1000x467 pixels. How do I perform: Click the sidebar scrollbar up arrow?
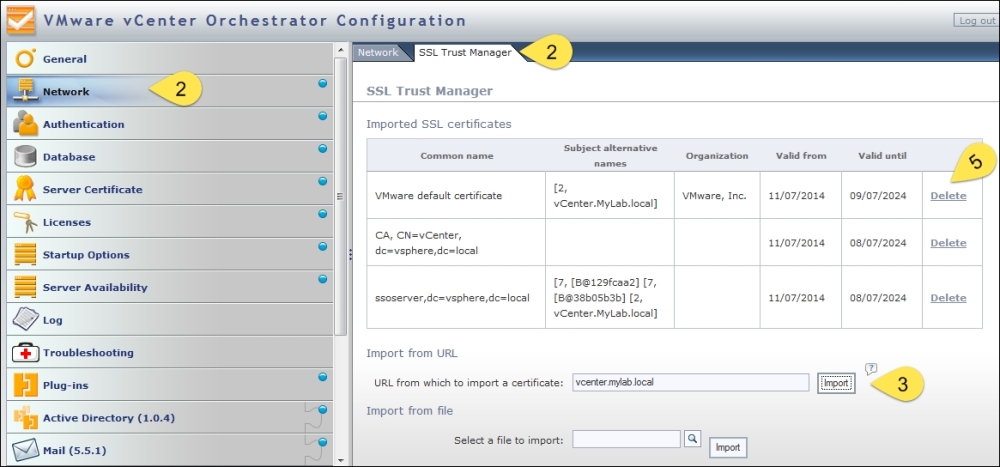tap(341, 48)
